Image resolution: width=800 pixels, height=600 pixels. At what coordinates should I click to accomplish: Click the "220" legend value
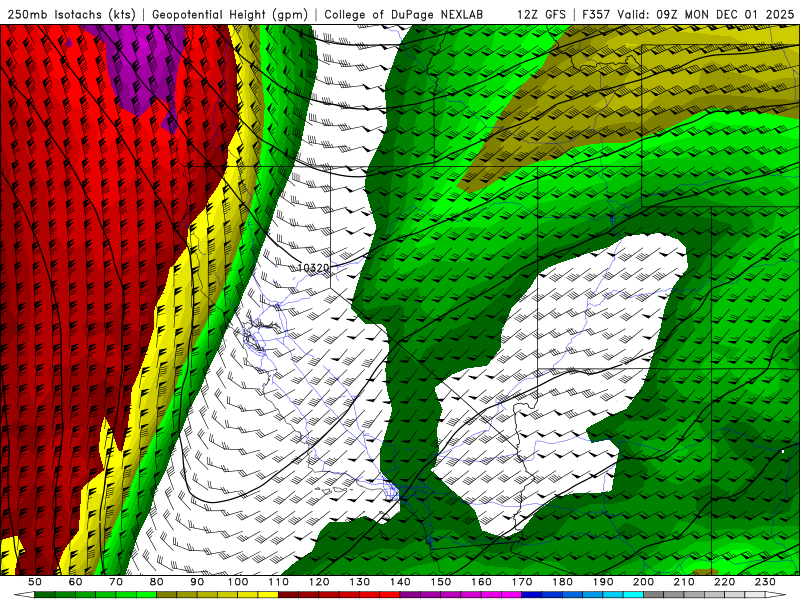pyautogui.click(x=724, y=582)
